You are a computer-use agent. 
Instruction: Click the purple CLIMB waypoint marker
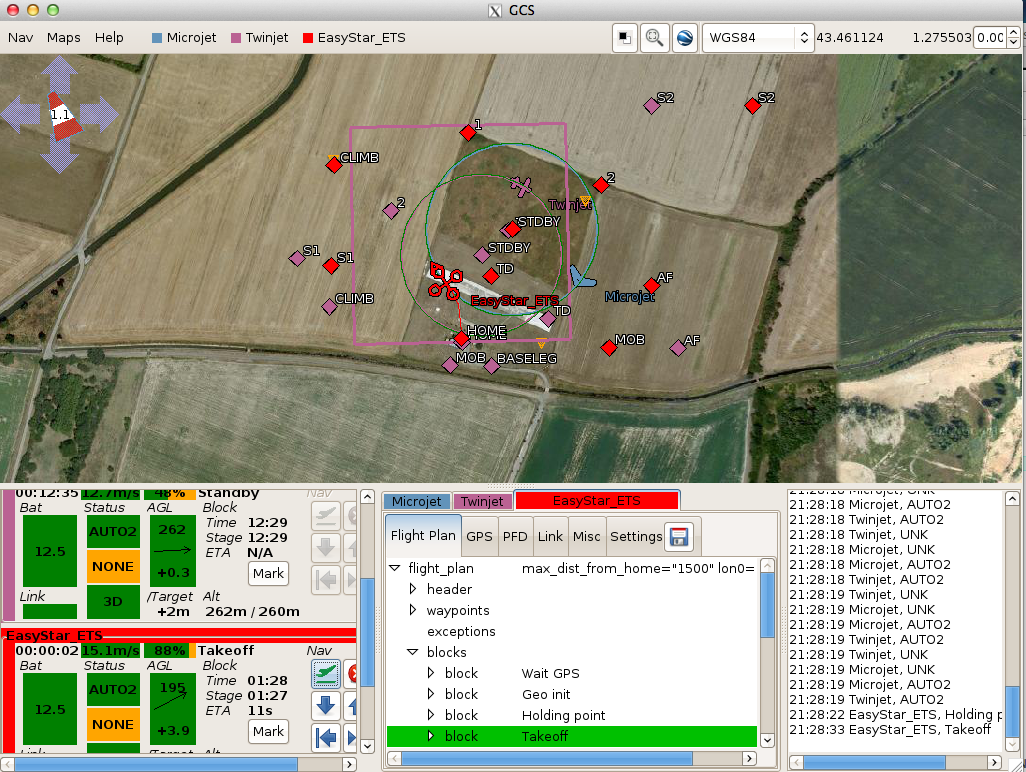[329, 306]
